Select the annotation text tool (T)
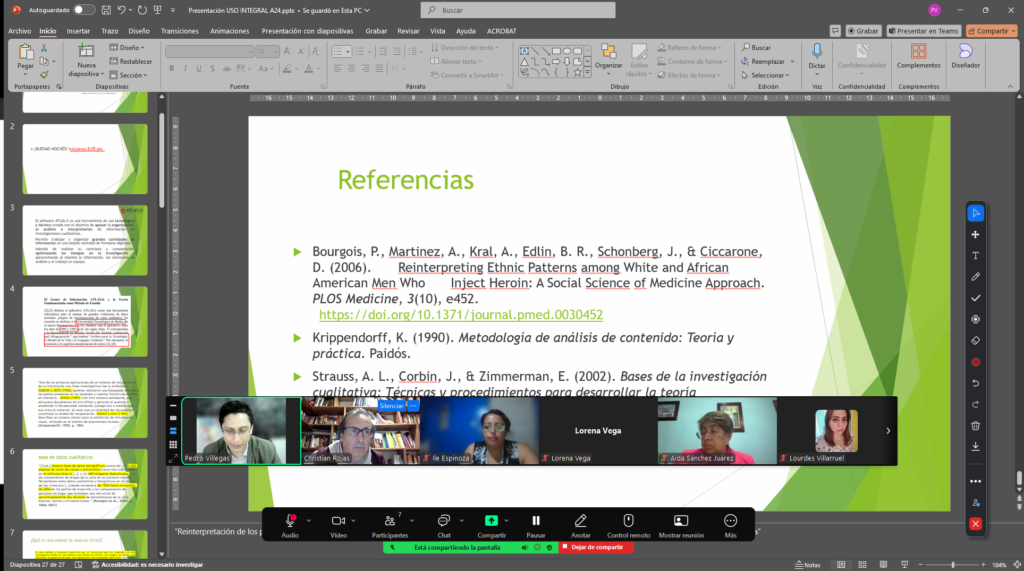This screenshot has width=1024, height=571. (x=976, y=255)
